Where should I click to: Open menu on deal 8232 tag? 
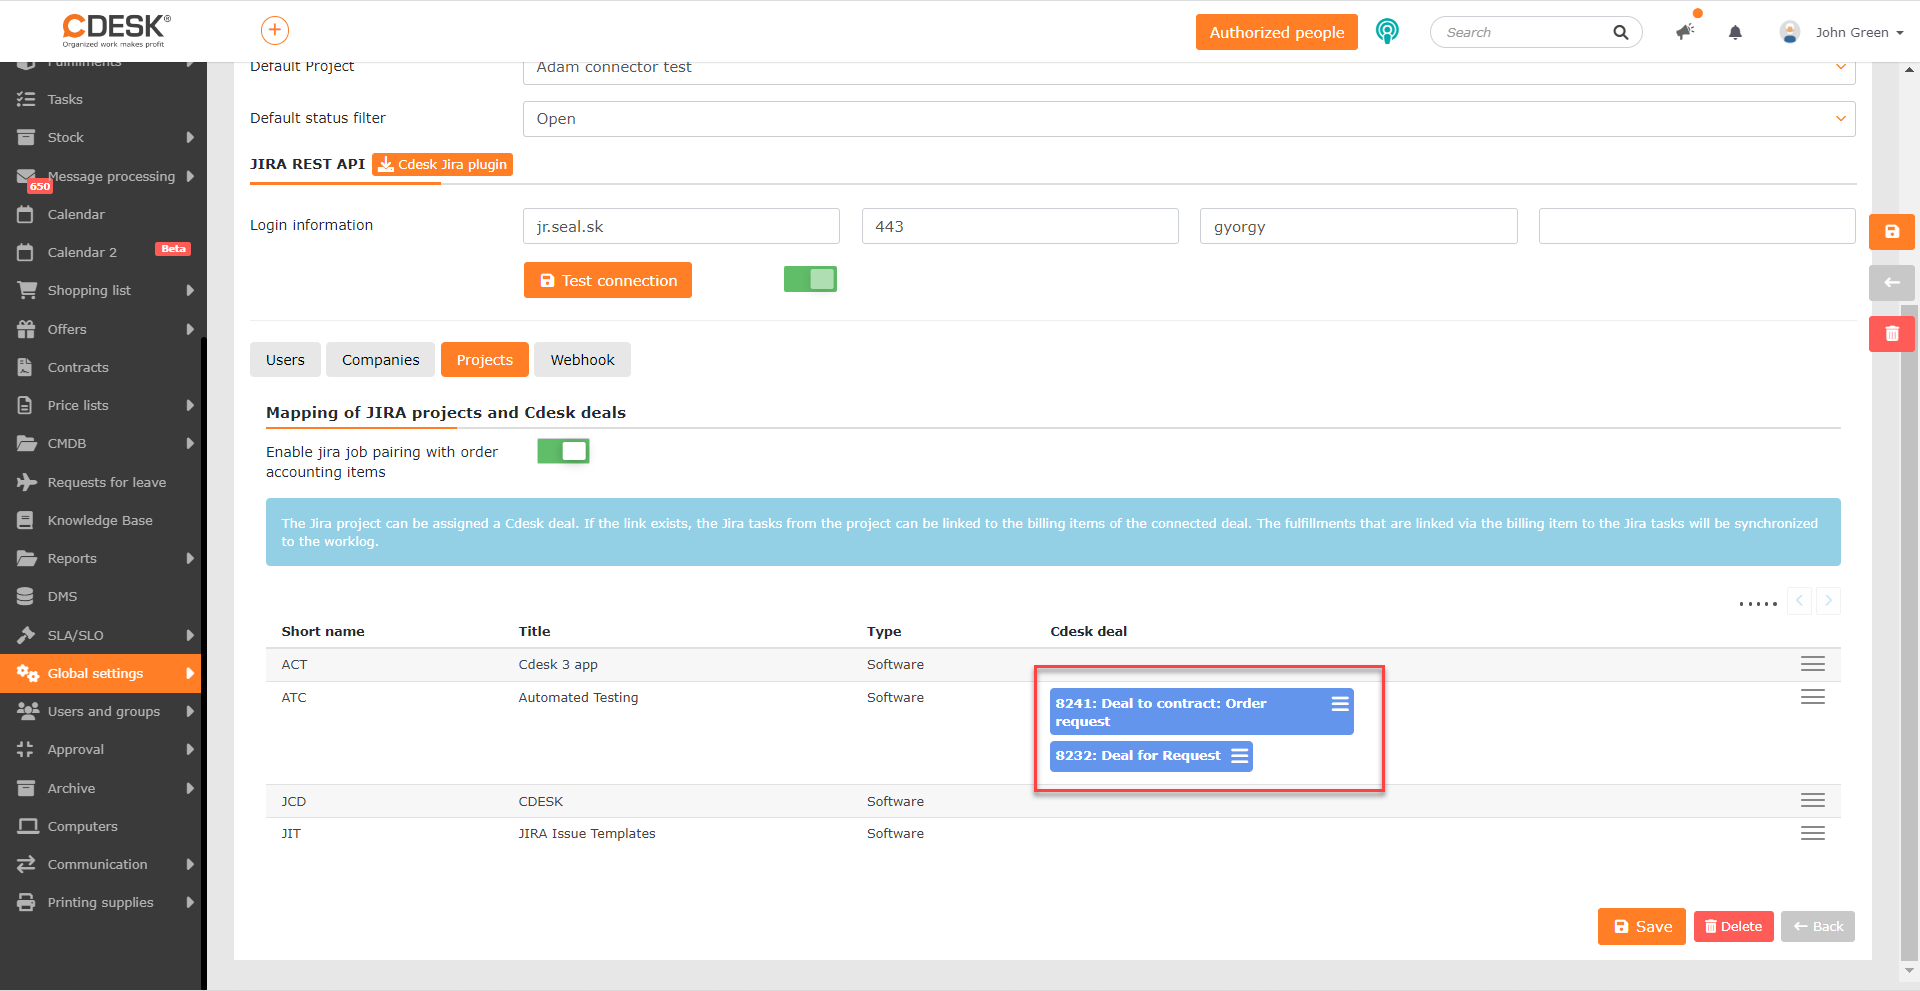click(1239, 756)
